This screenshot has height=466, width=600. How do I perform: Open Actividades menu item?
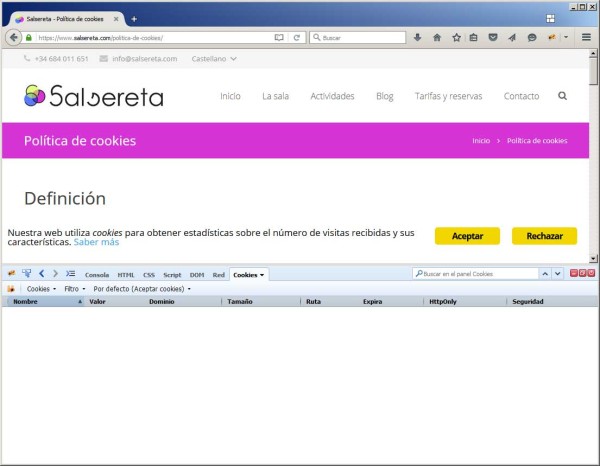point(332,96)
